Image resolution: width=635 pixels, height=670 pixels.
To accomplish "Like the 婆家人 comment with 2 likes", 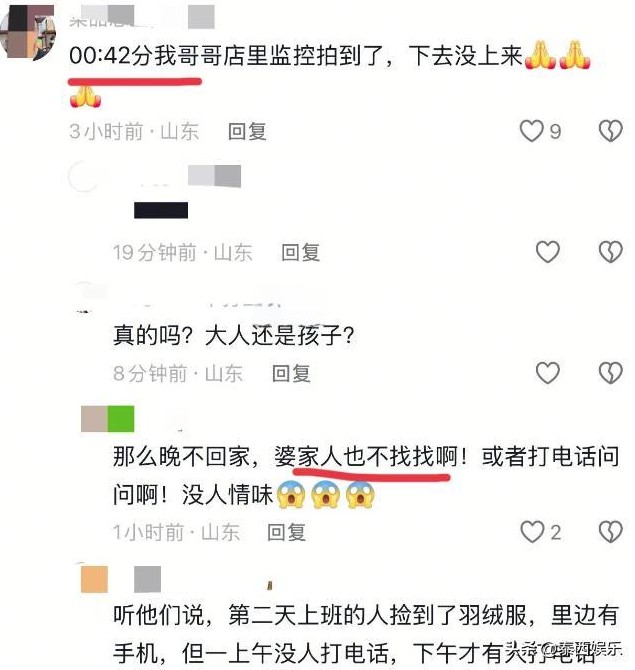I will [532, 532].
